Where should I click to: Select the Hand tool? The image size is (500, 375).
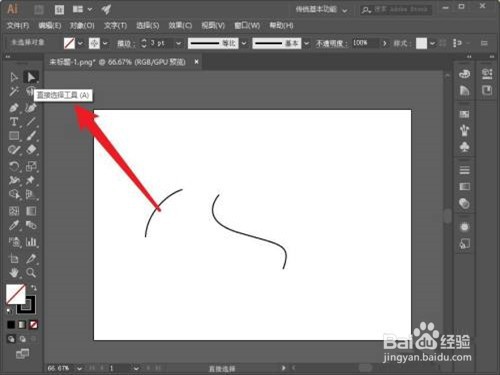pyautogui.click(x=14, y=273)
